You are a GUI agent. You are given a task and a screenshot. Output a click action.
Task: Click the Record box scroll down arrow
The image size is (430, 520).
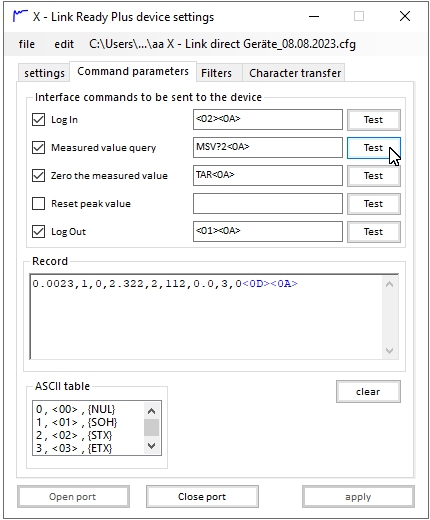[x=389, y=351]
